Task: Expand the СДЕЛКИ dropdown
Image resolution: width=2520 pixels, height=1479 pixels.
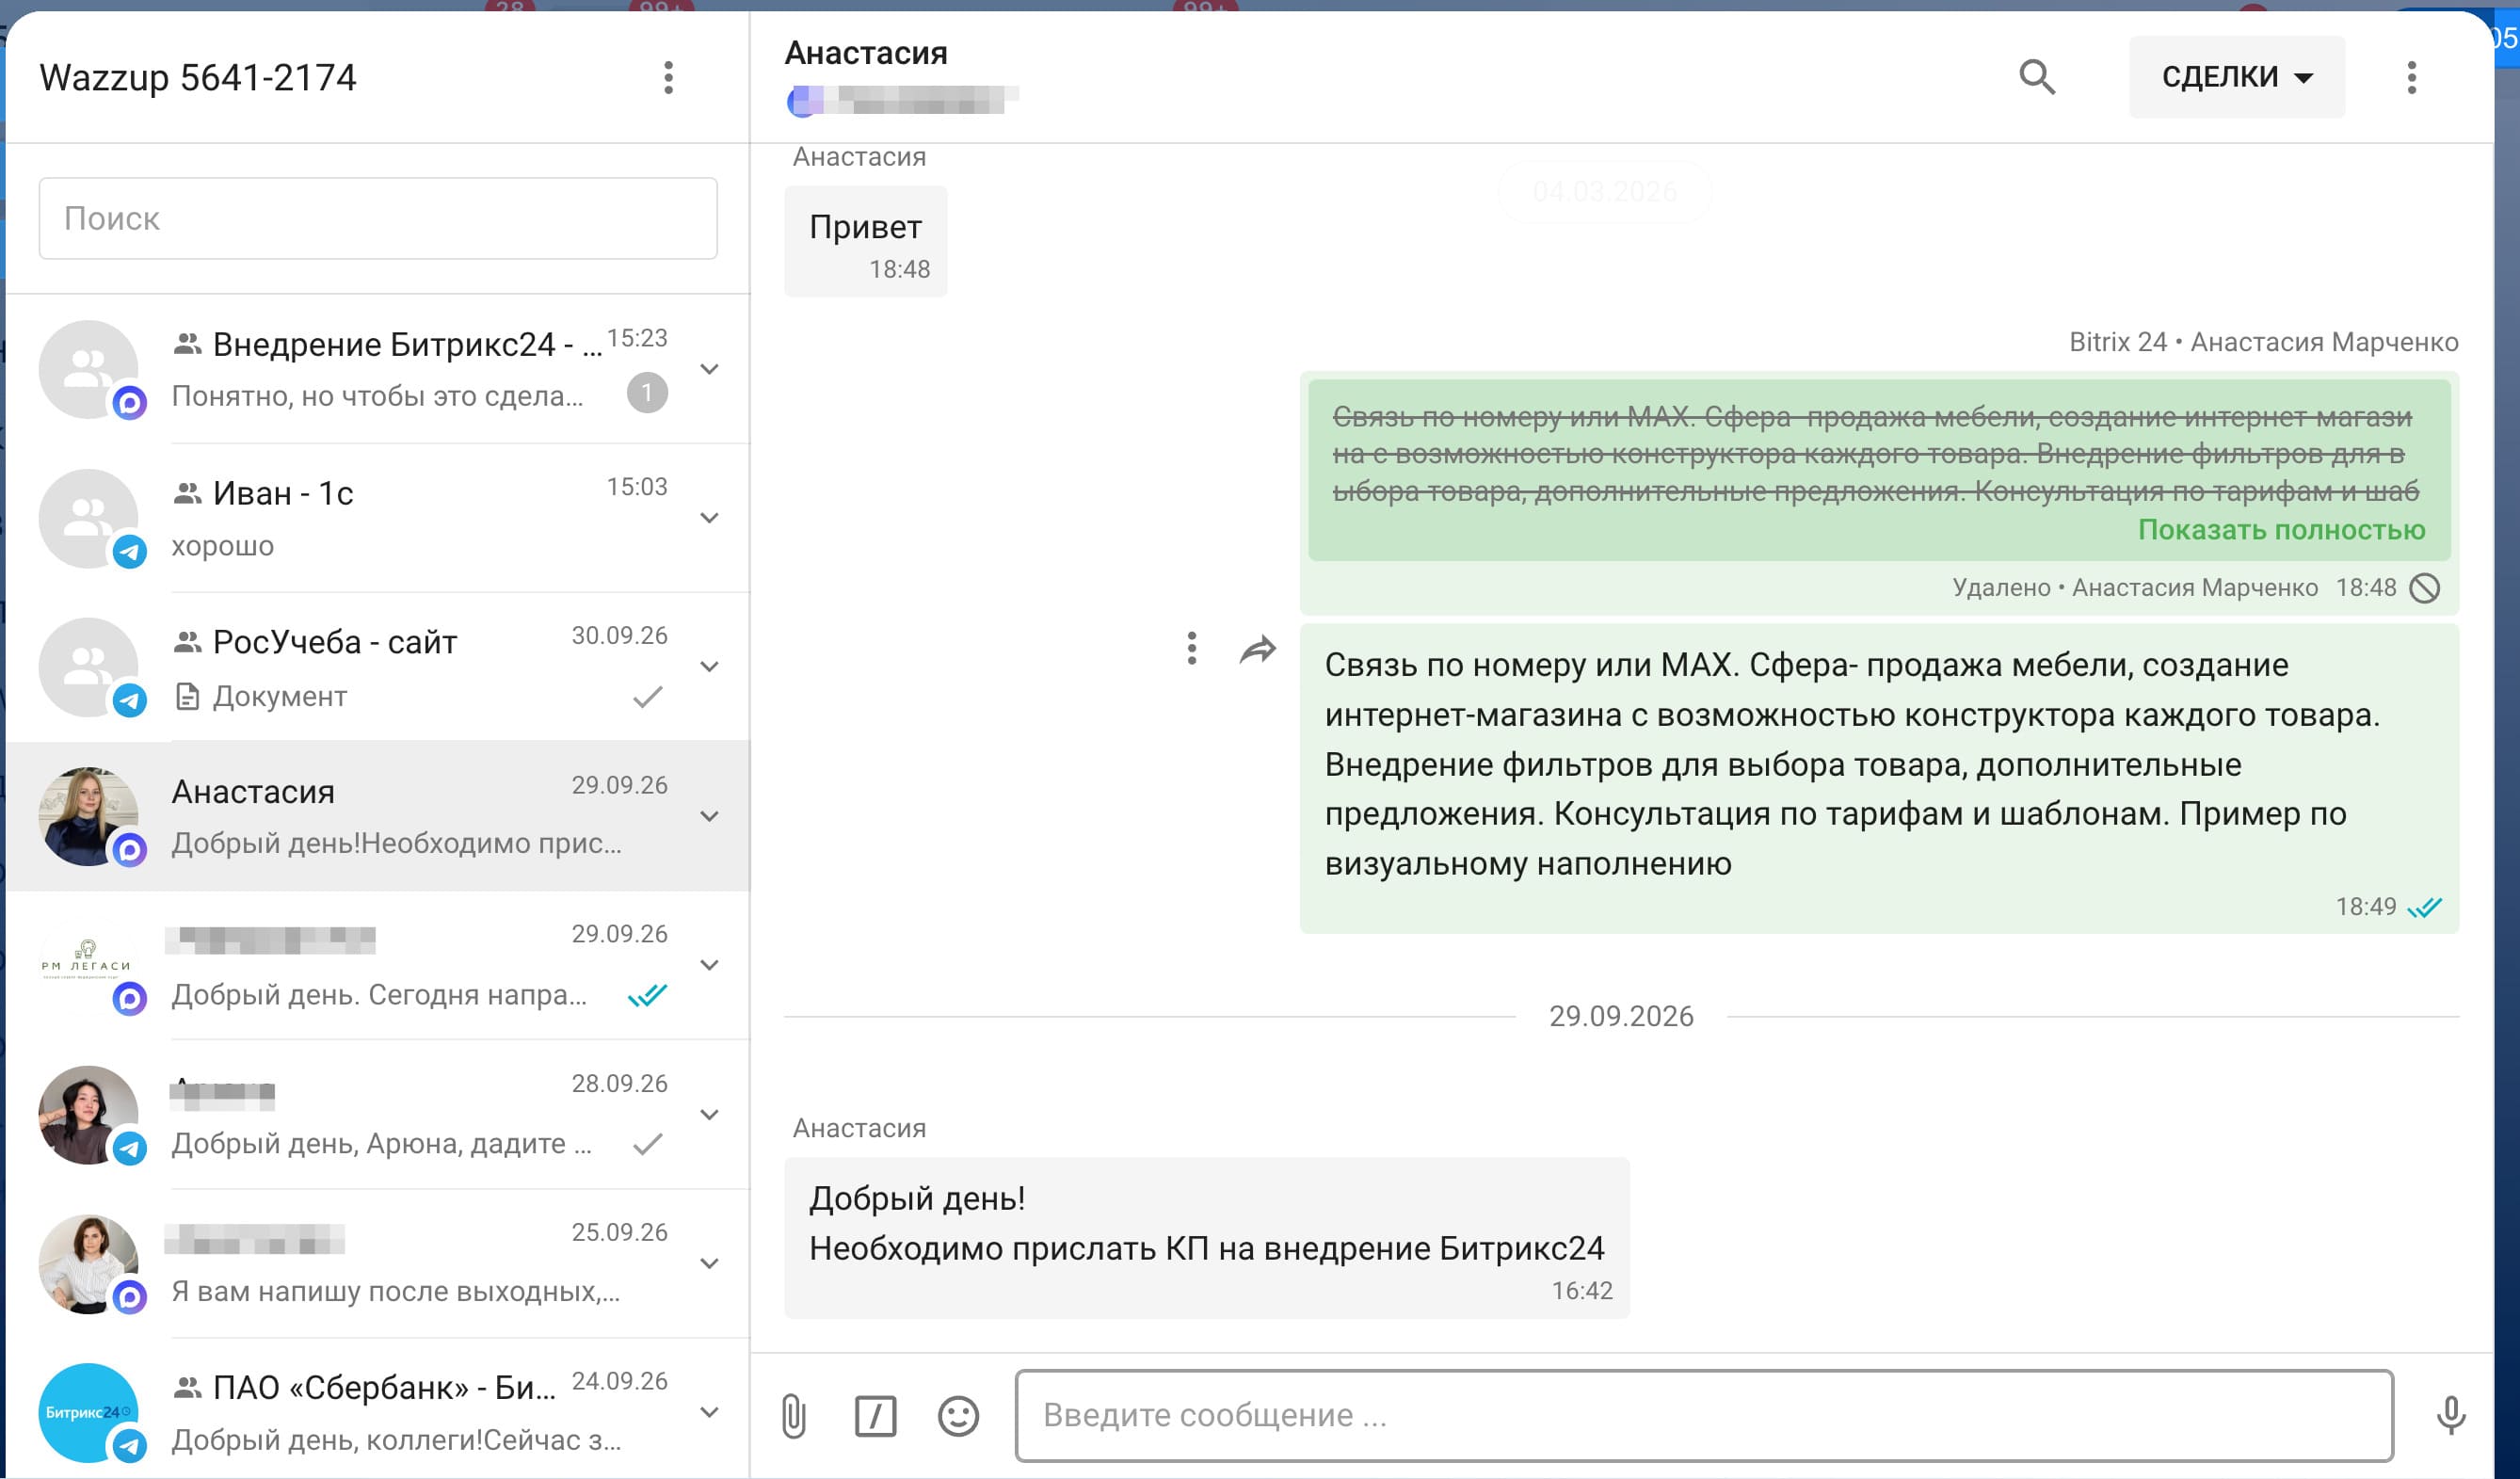Action: [x=2236, y=77]
